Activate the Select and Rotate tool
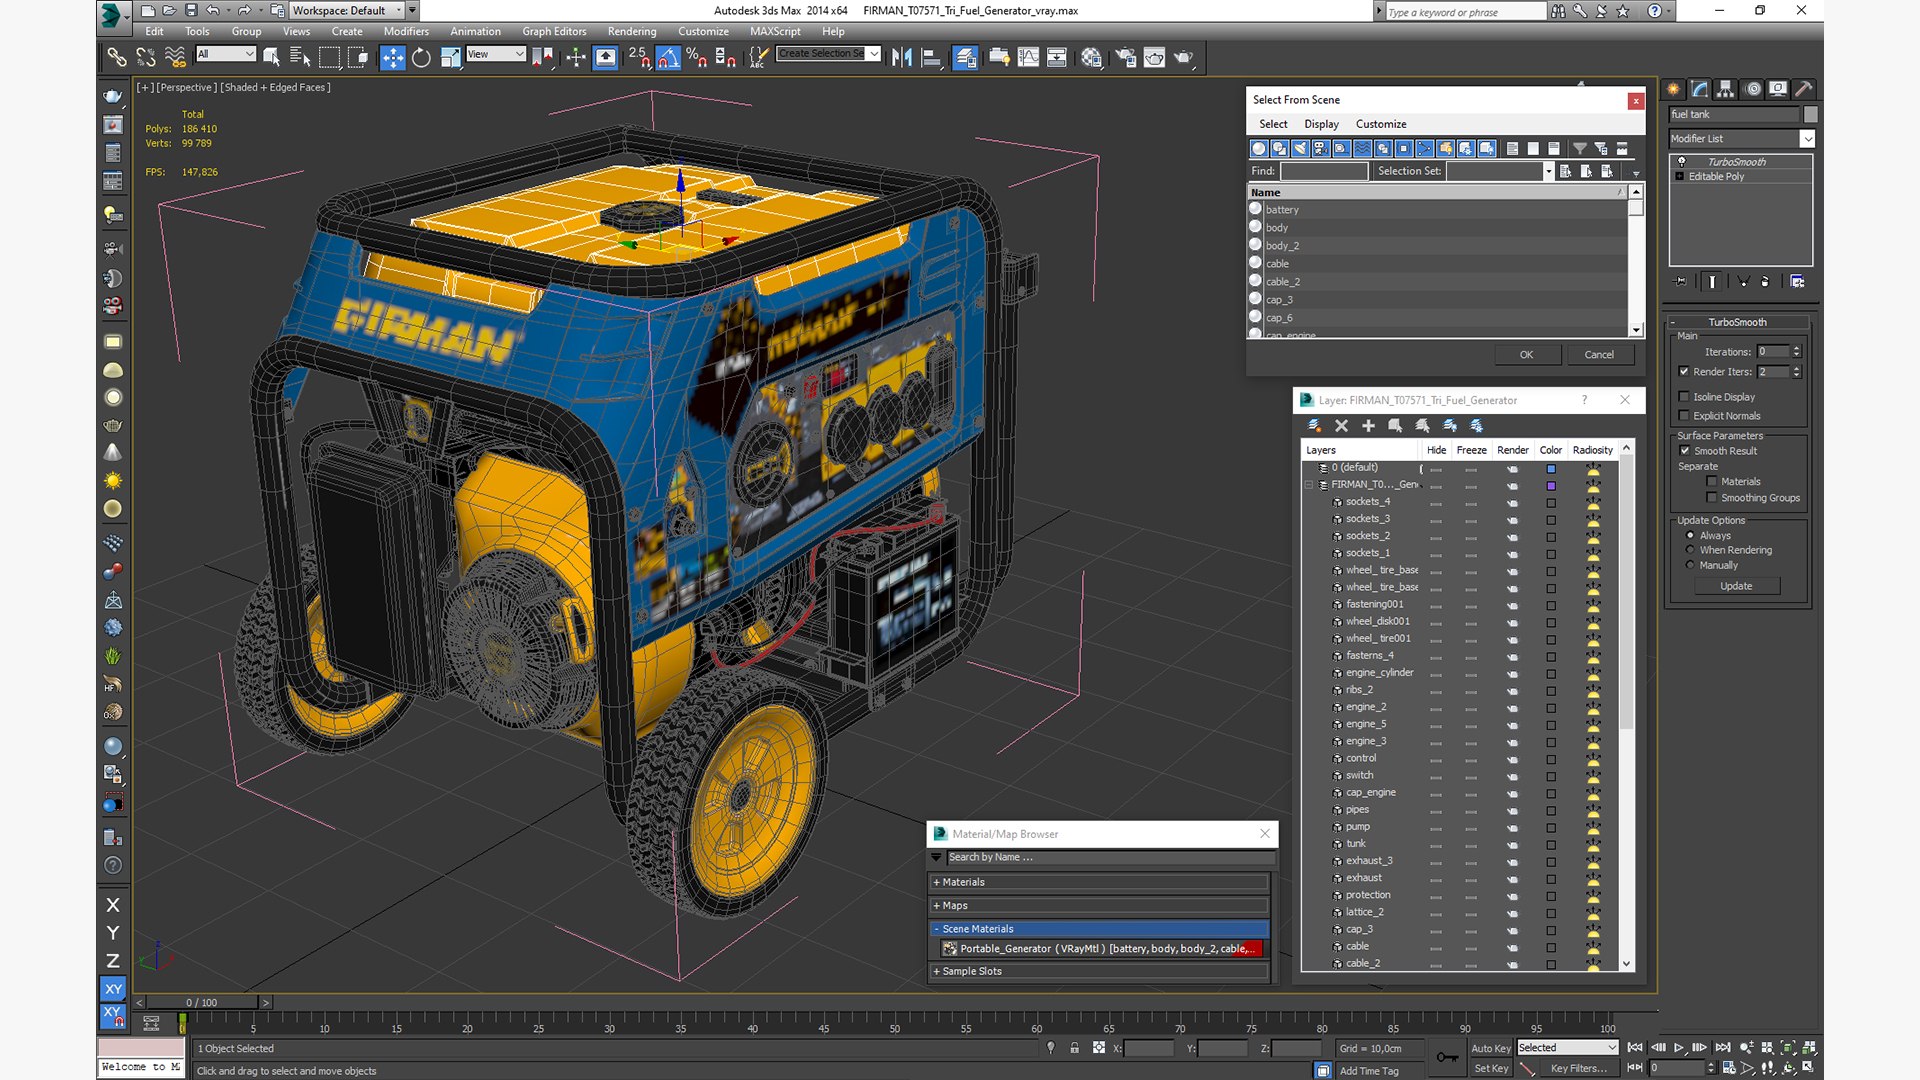Screen dimensions: 1920x1080 (x=421, y=57)
